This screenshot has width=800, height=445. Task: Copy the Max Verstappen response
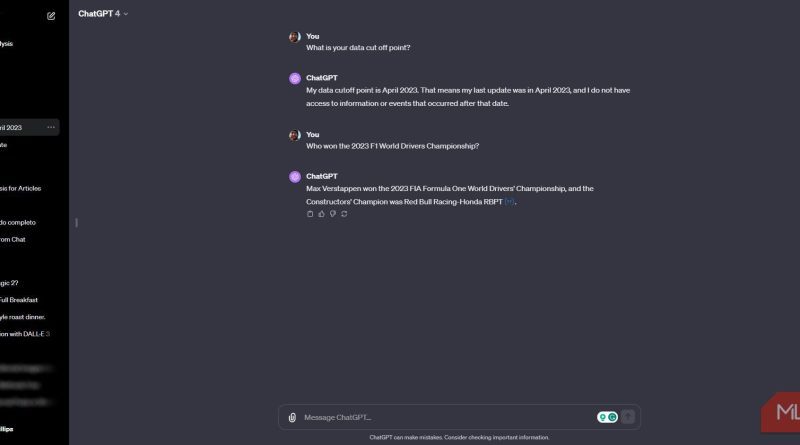pyautogui.click(x=310, y=214)
